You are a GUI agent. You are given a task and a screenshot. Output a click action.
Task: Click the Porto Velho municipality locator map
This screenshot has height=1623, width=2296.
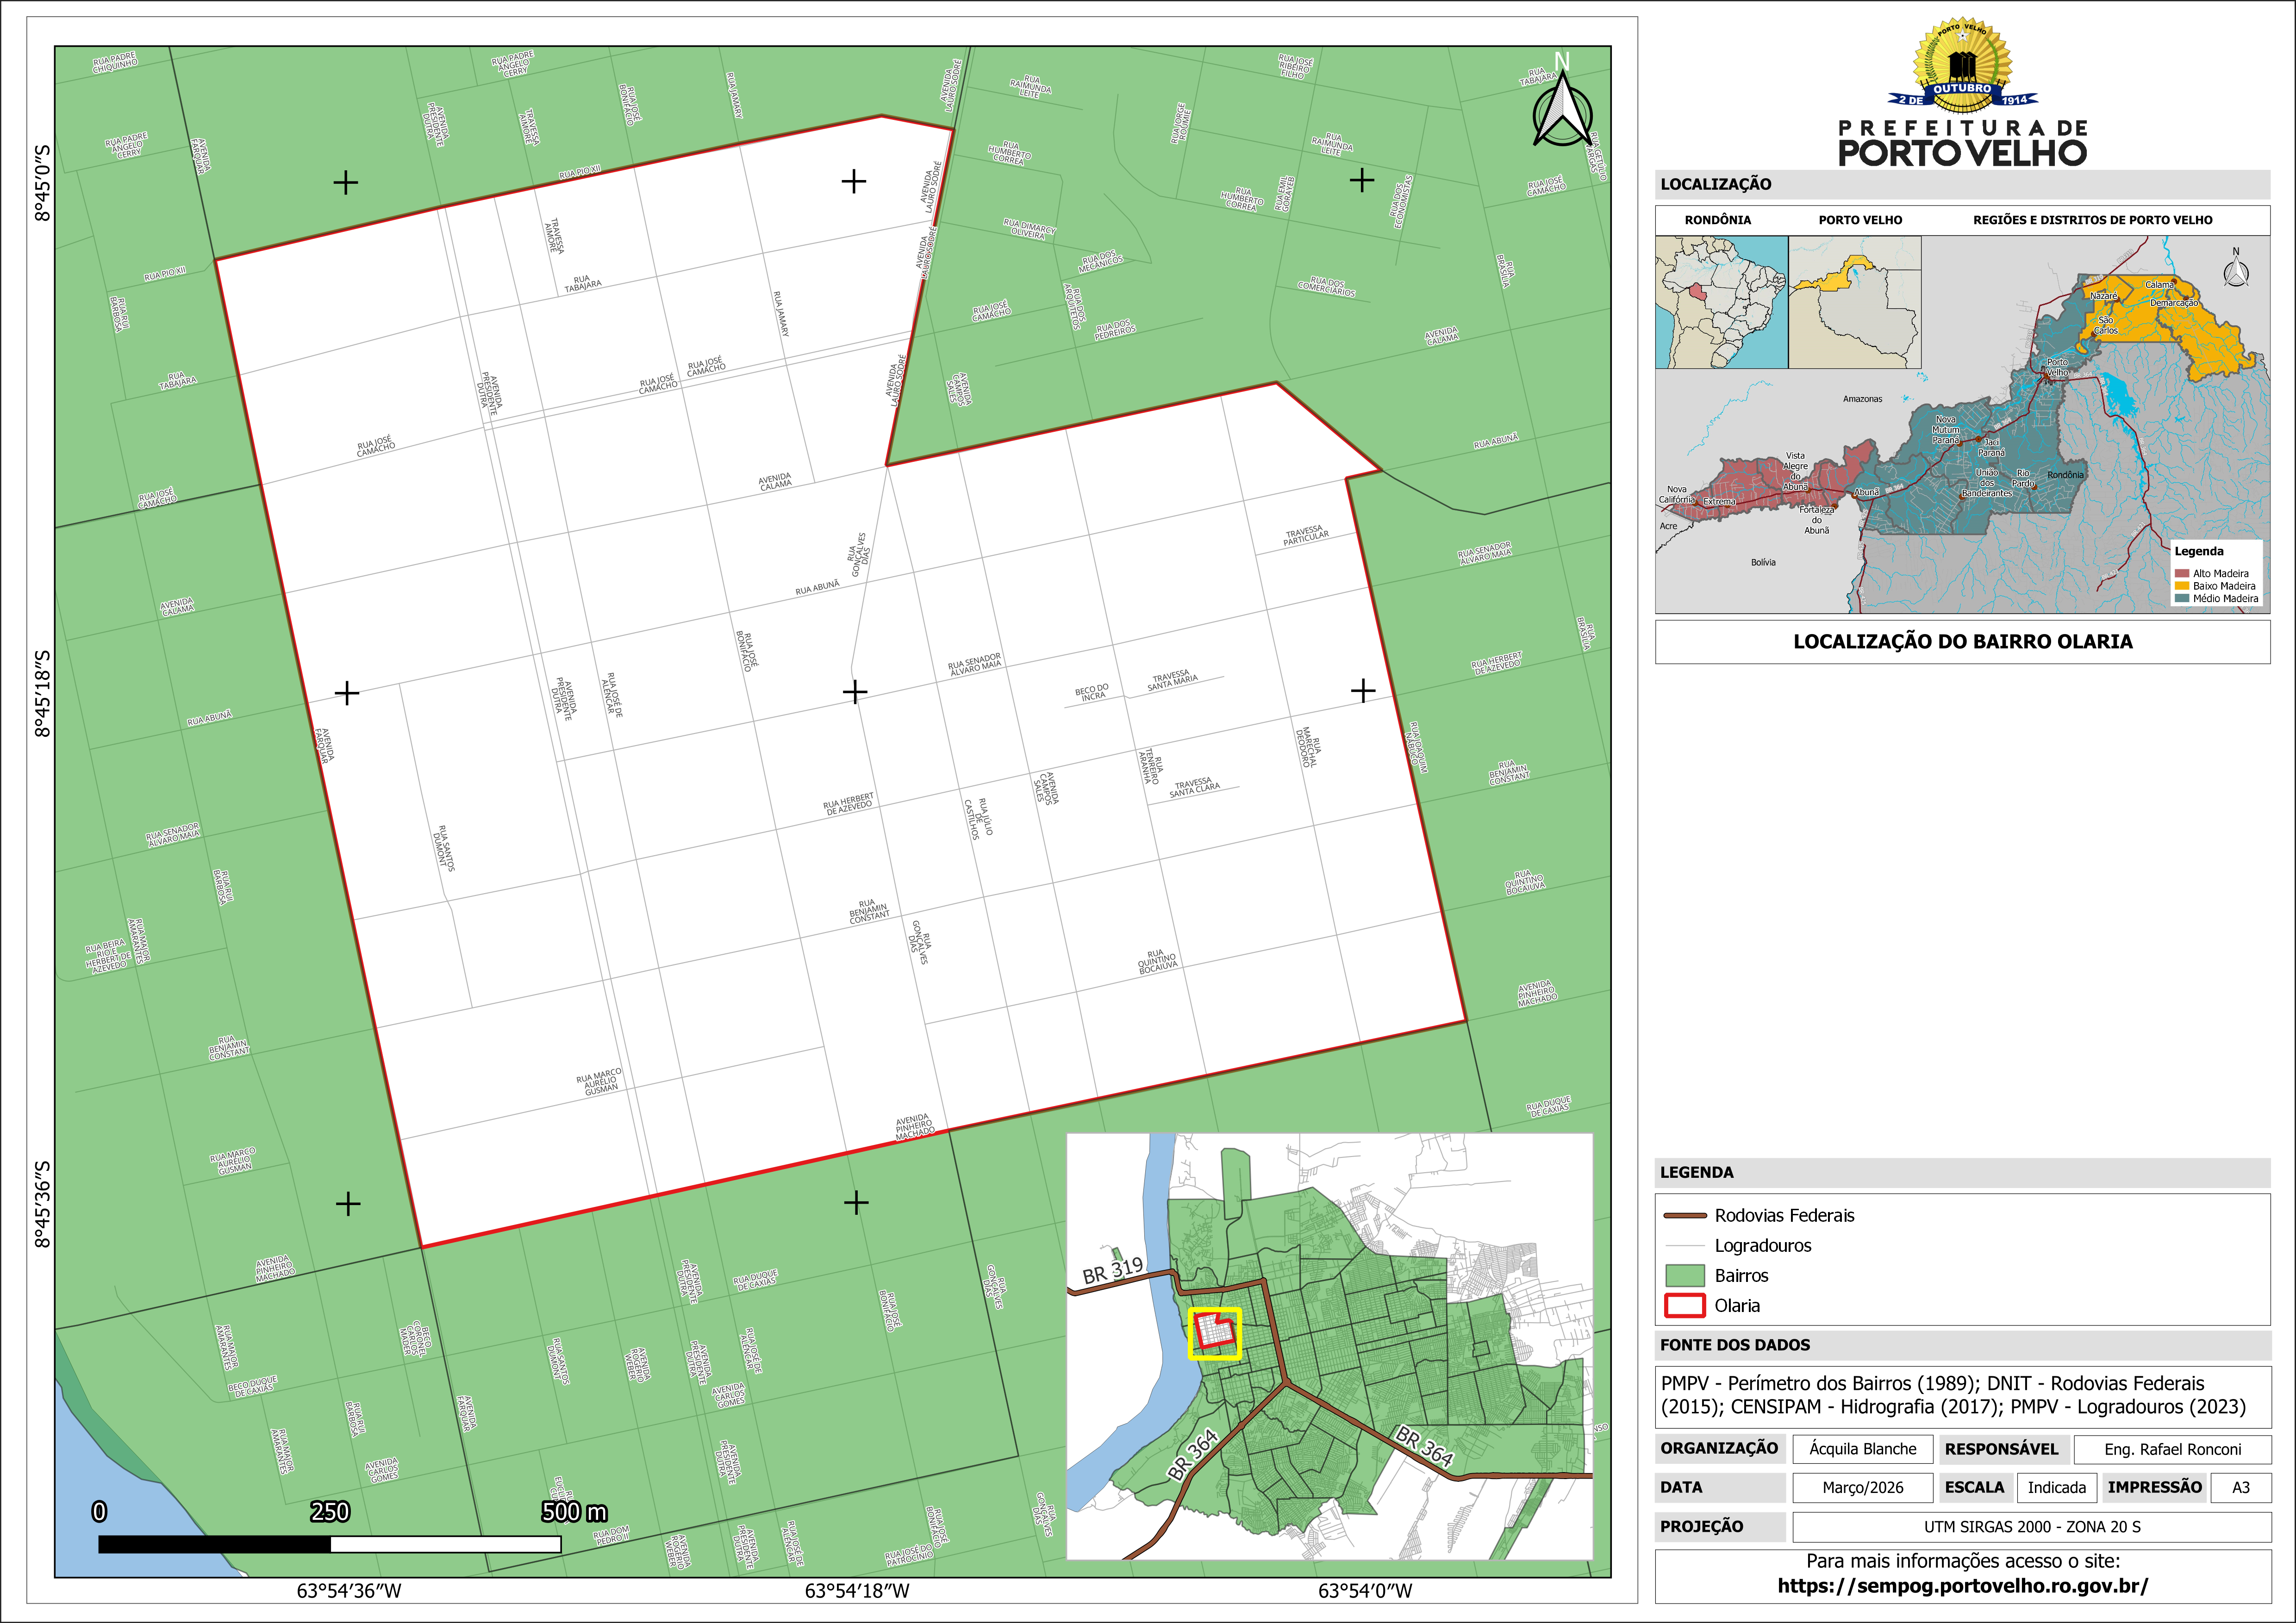[x=1854, y=302]
